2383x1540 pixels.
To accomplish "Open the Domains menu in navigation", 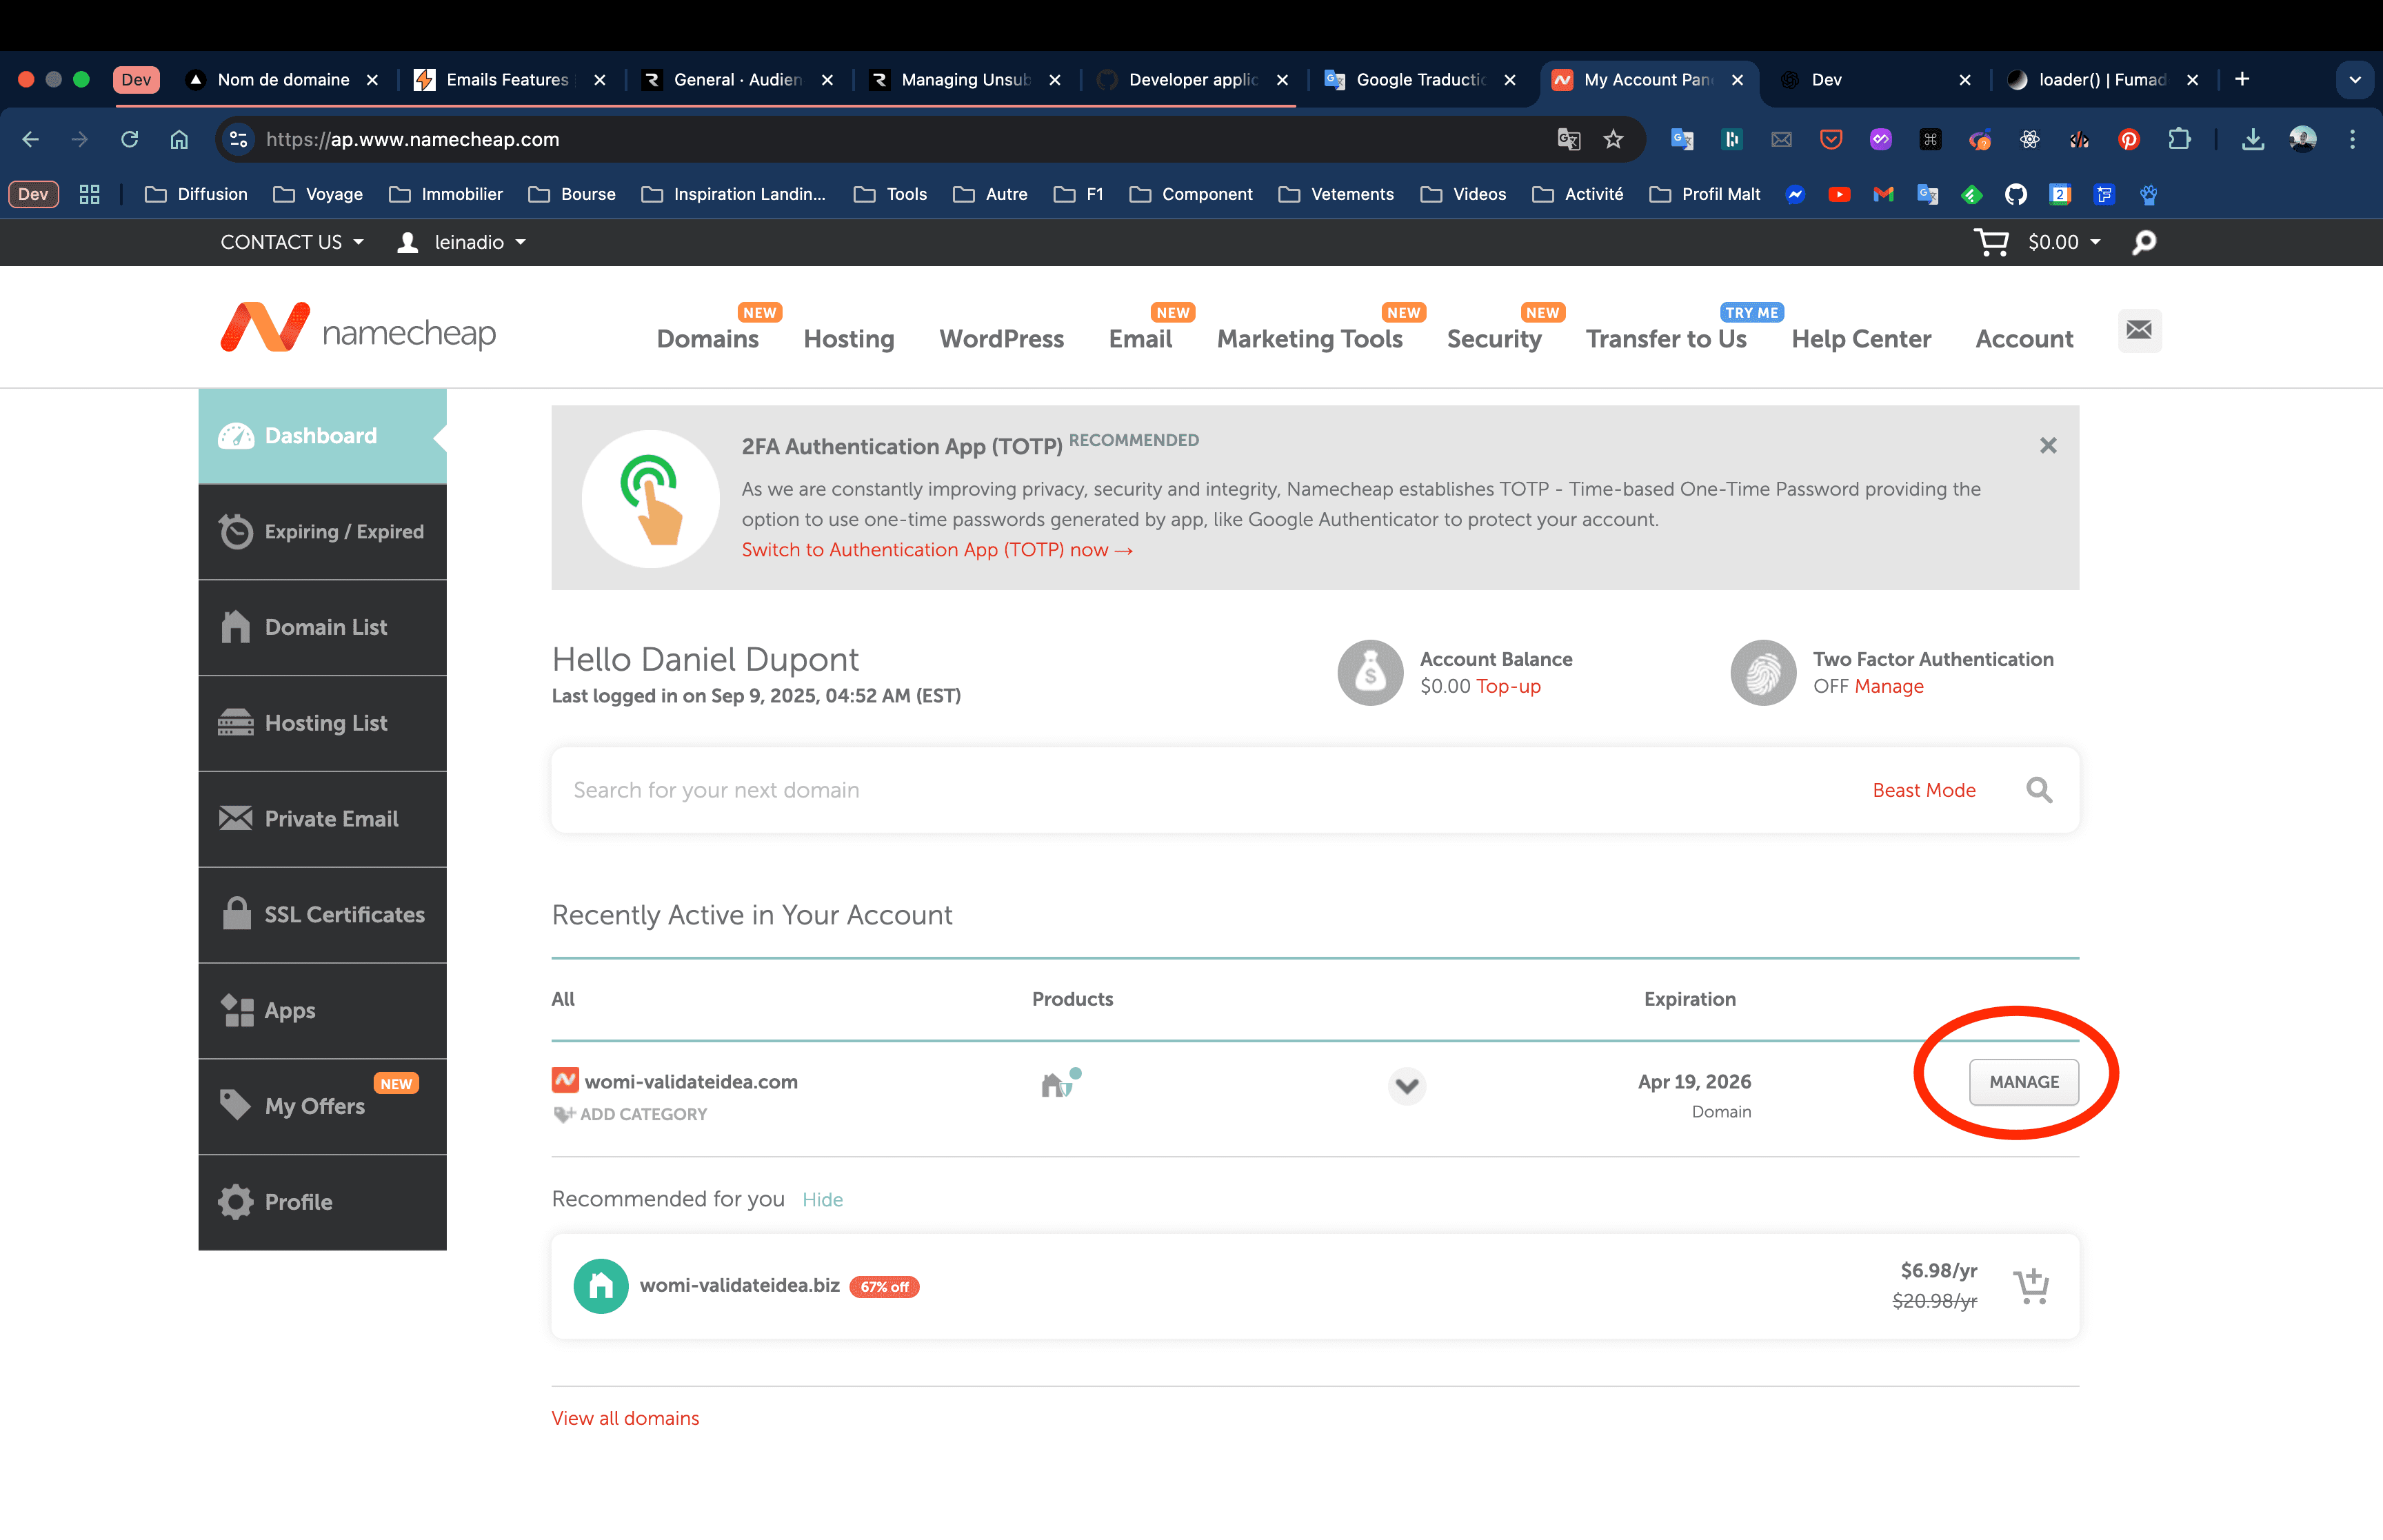I will pos(707,339).
